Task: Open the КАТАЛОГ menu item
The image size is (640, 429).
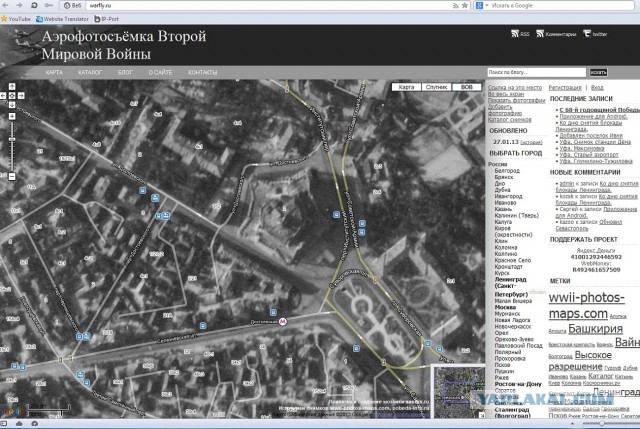Action: click(x=90, y=73)
